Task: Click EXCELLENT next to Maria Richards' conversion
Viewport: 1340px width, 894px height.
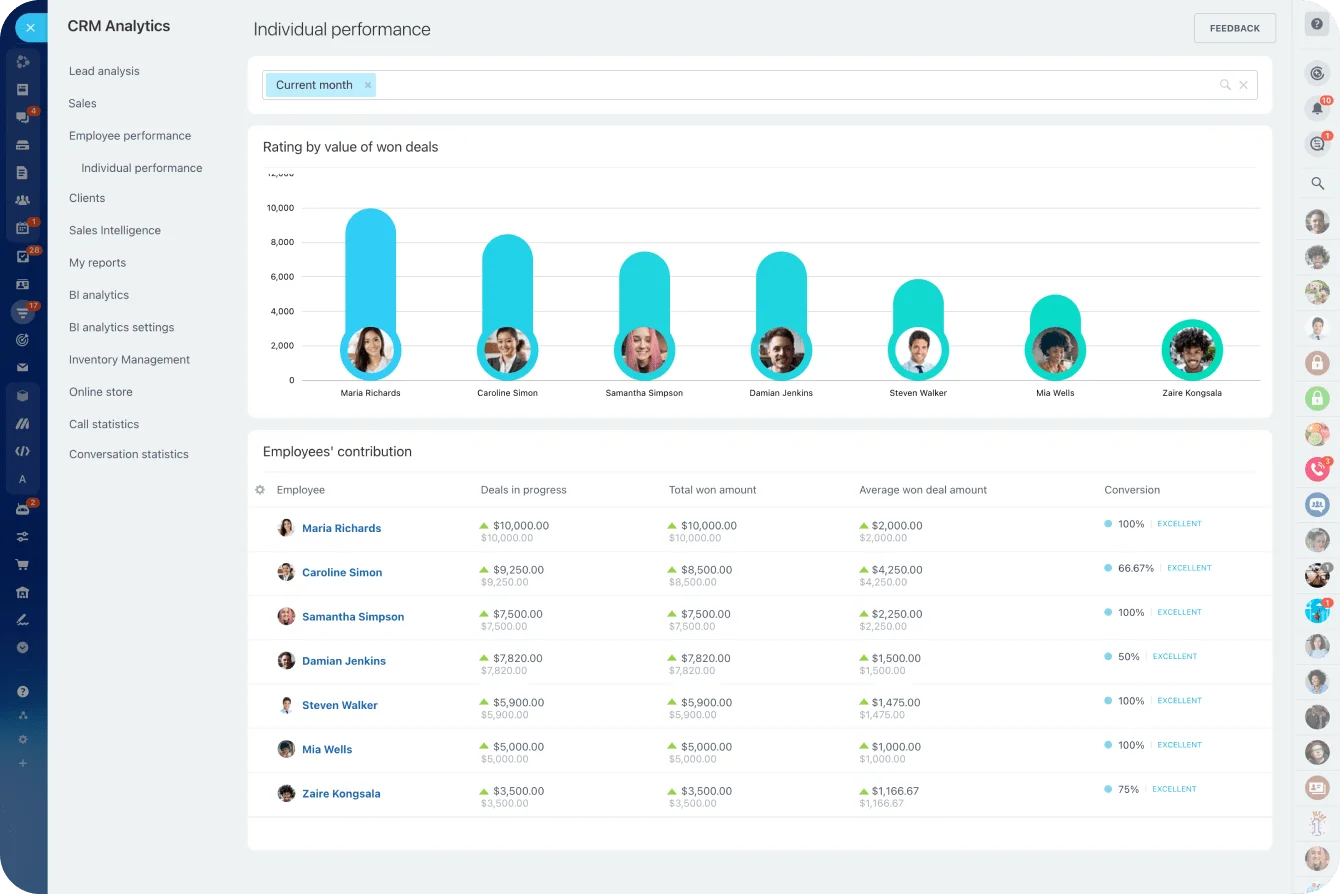Action: (1179, 523)
